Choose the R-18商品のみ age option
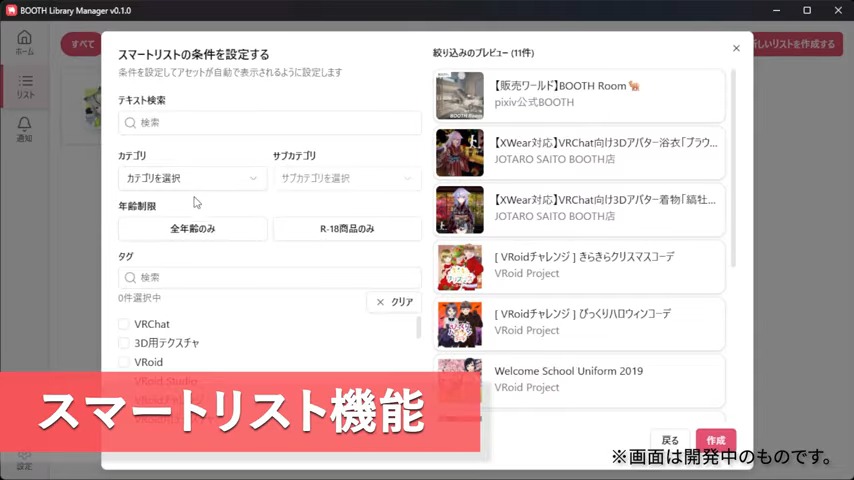 [347, 229]
